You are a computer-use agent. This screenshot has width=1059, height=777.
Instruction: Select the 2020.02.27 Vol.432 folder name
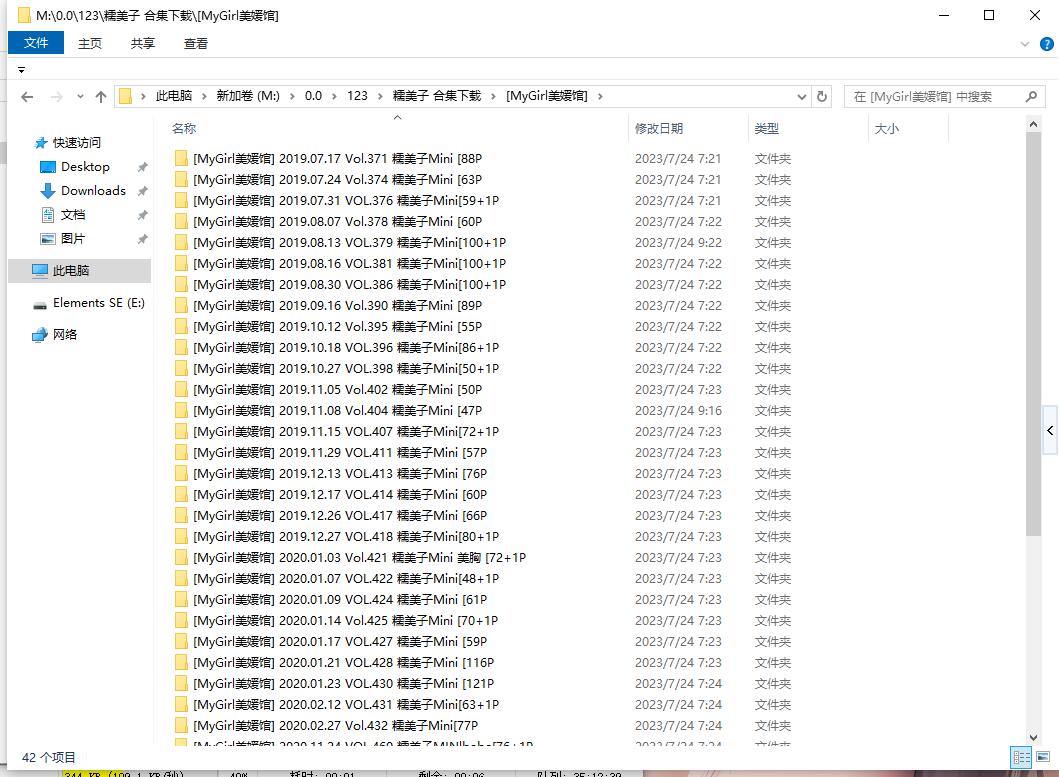[x=336, y=726]
